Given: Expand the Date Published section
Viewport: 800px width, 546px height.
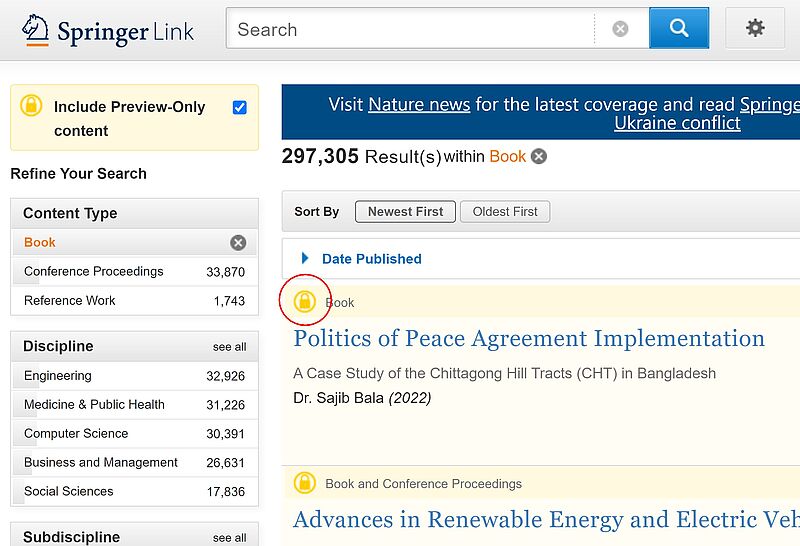Looking at the screenshot, I should [371, 259].
